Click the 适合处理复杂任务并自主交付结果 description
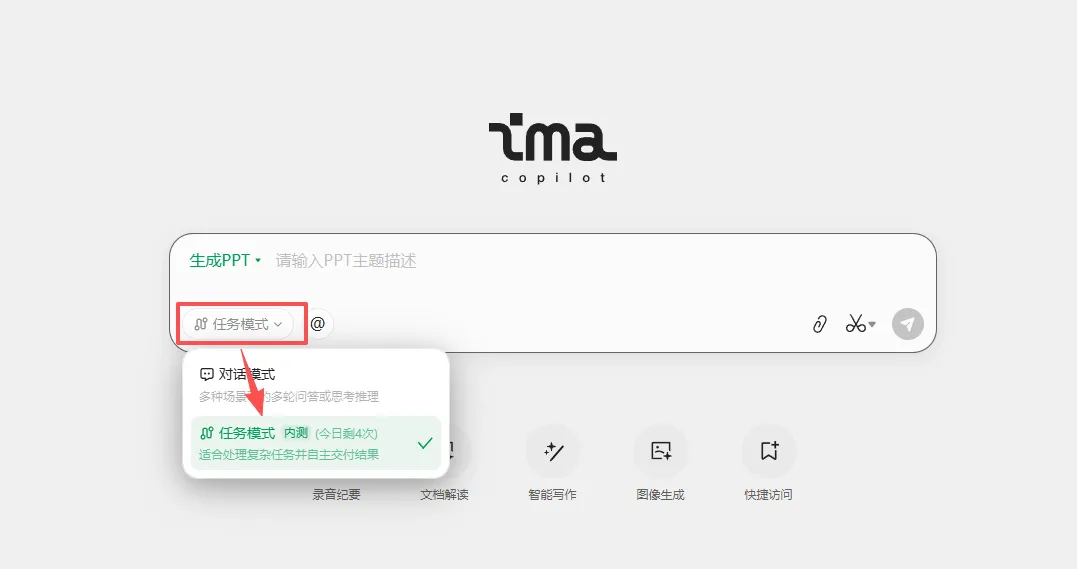The width and height of the screenshot is (1077, 569). point(289,455)
